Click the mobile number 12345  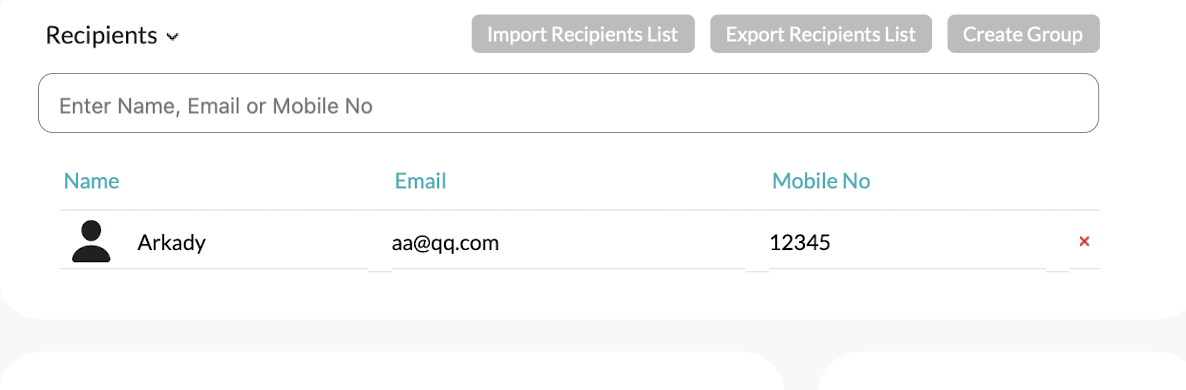click(x=800, y=243)
